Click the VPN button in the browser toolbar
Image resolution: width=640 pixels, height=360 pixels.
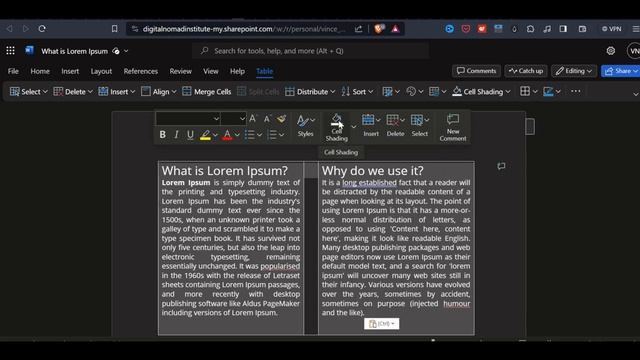click(x=611, y=29)
